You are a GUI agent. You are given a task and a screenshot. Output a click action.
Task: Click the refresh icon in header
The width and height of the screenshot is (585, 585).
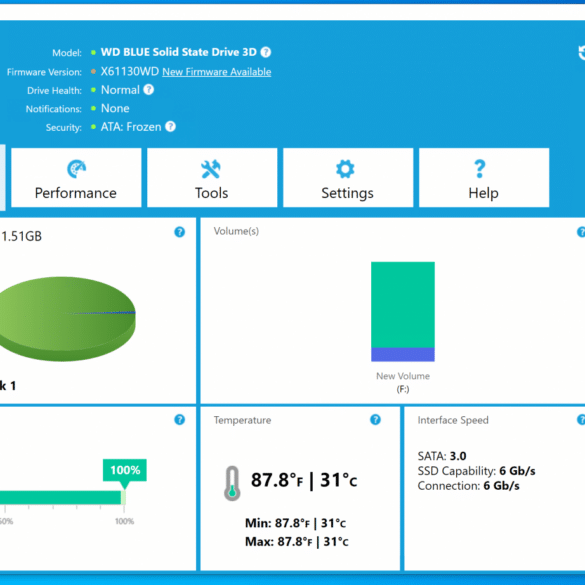(581, 53)
